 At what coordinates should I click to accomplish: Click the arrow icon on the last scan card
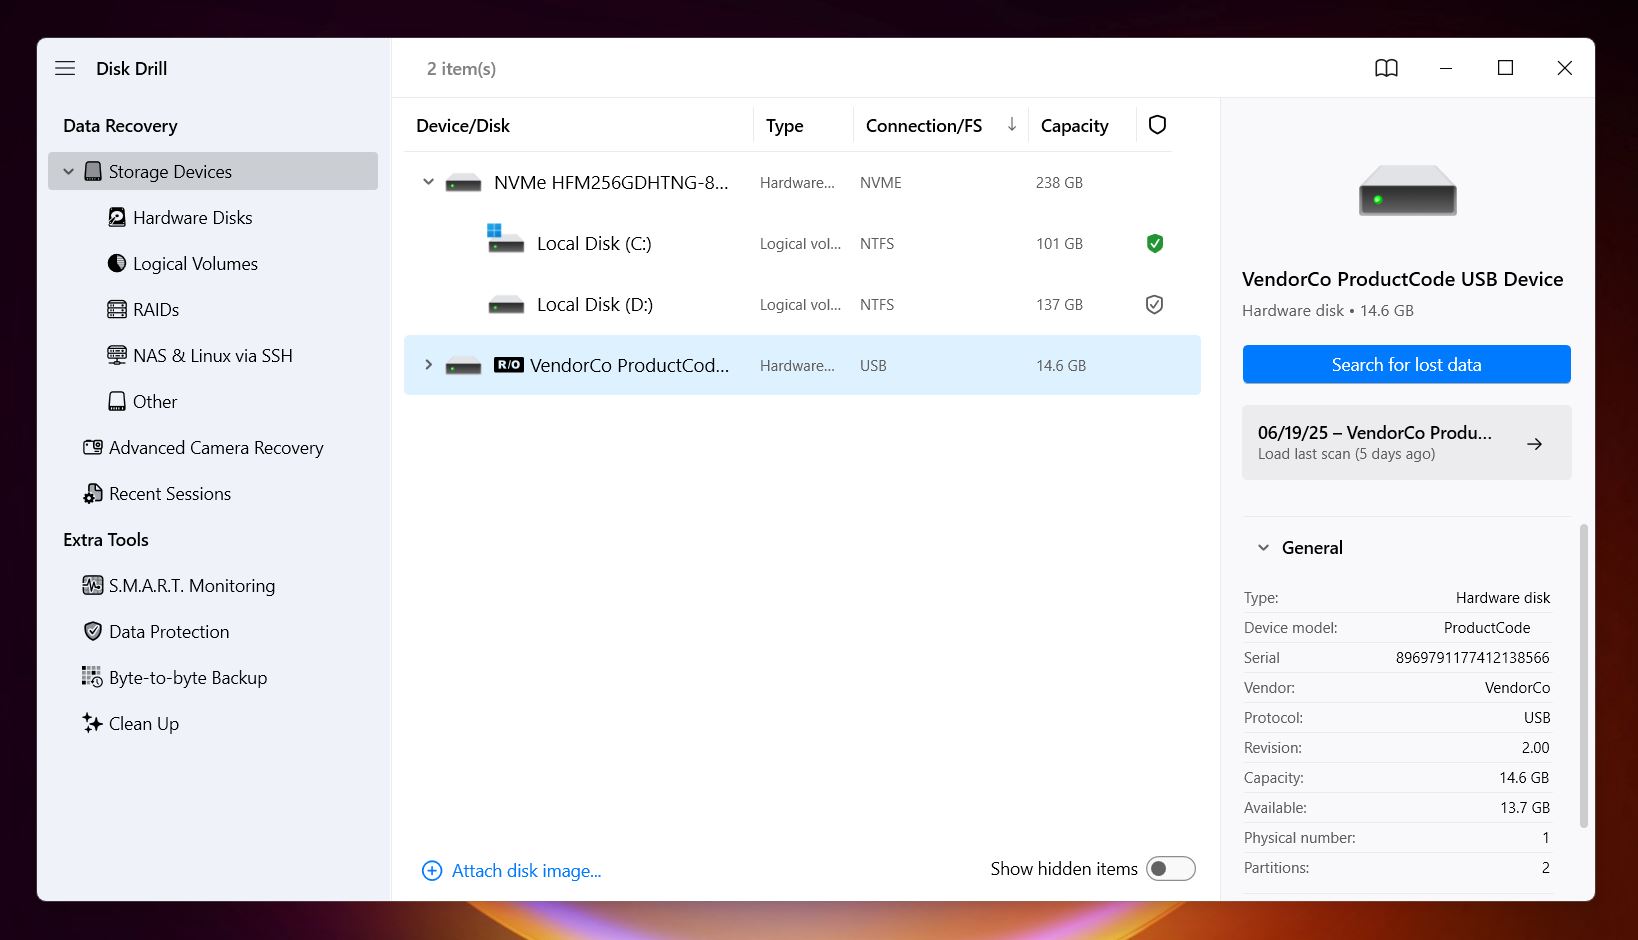tap(1534, 443)
